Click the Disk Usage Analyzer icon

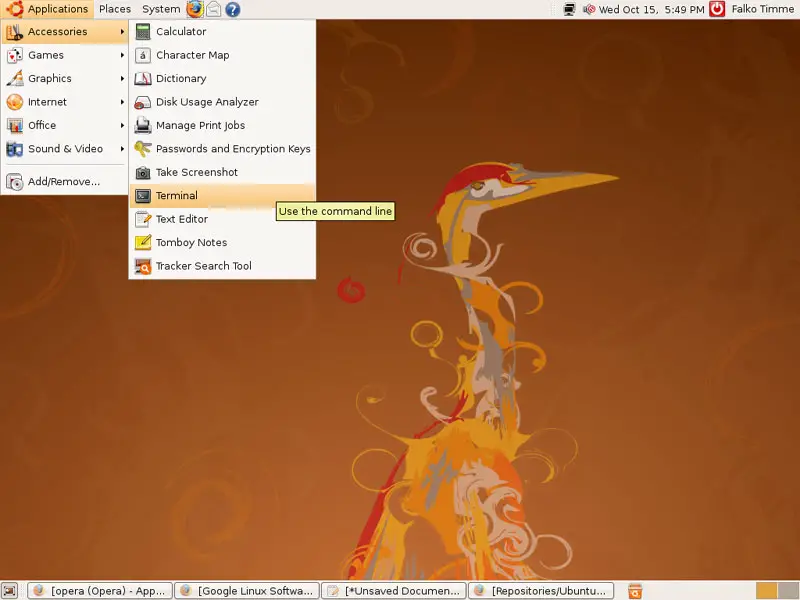(x=143, y=102)
